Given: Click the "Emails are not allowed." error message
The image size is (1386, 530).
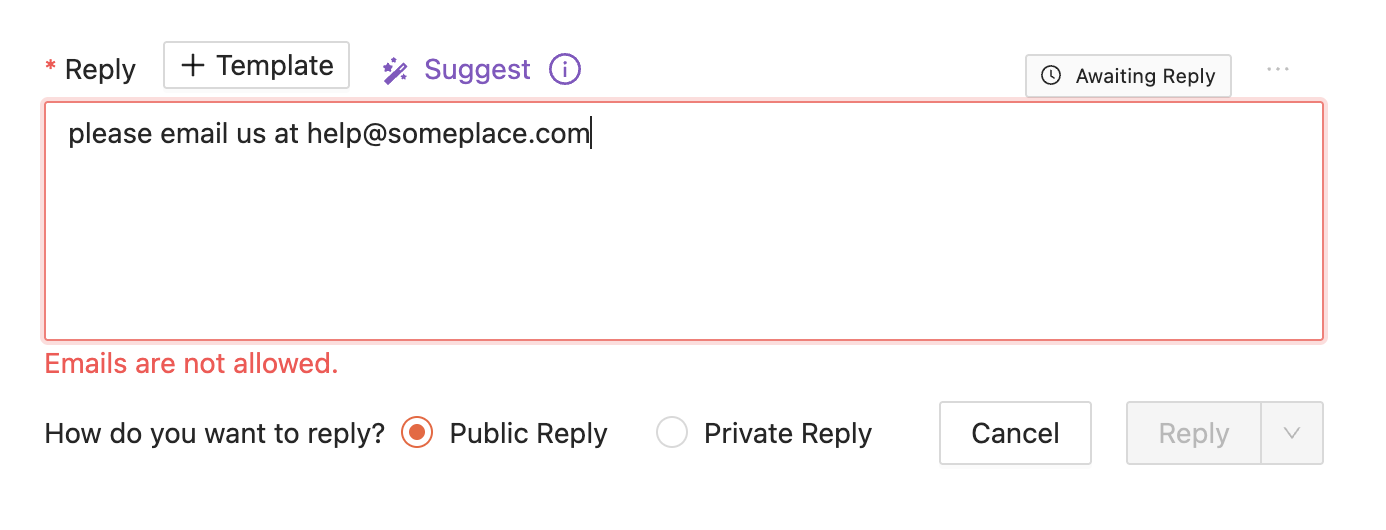Looking at the screenshot, I should point(192,363).
